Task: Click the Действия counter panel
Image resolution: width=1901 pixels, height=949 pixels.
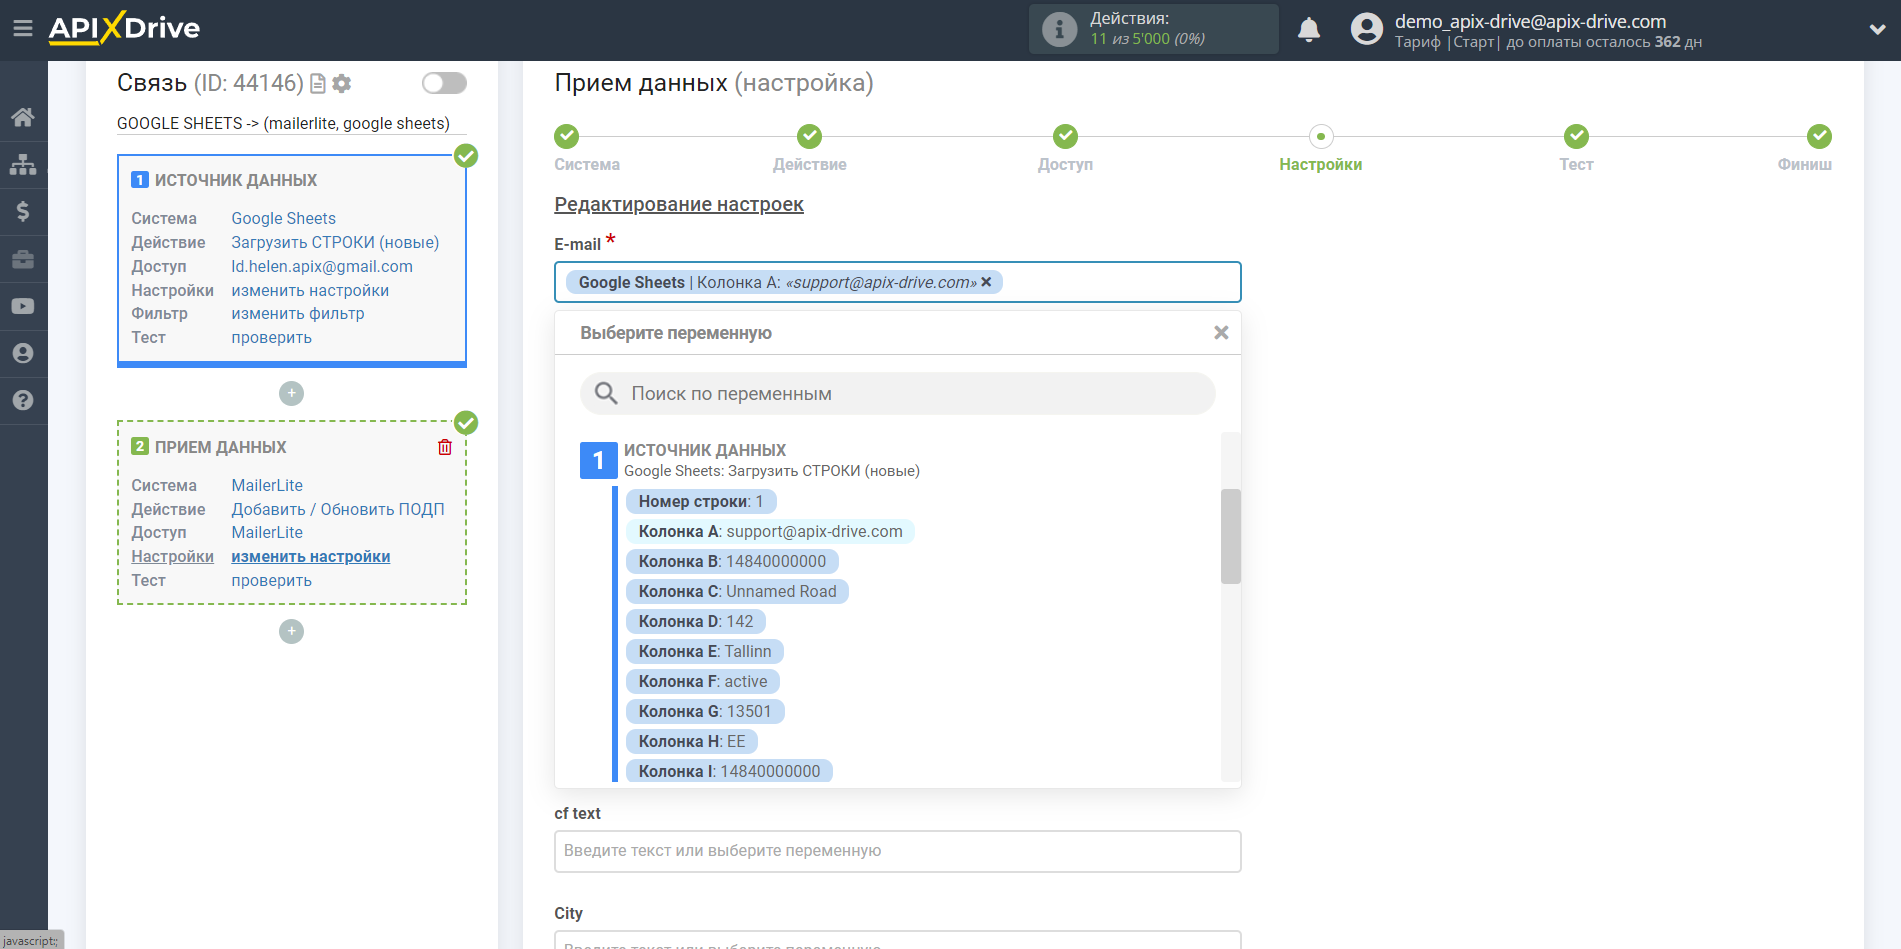Action: (1154, 29)
